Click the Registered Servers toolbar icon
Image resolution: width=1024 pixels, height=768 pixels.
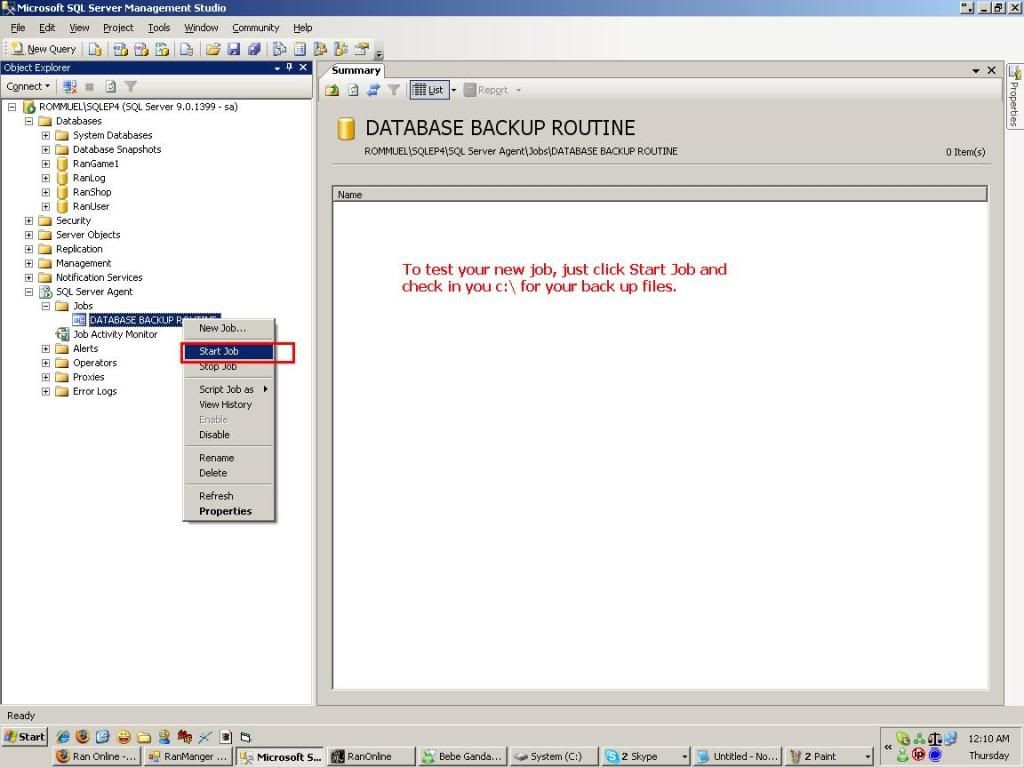pos(280,49)
